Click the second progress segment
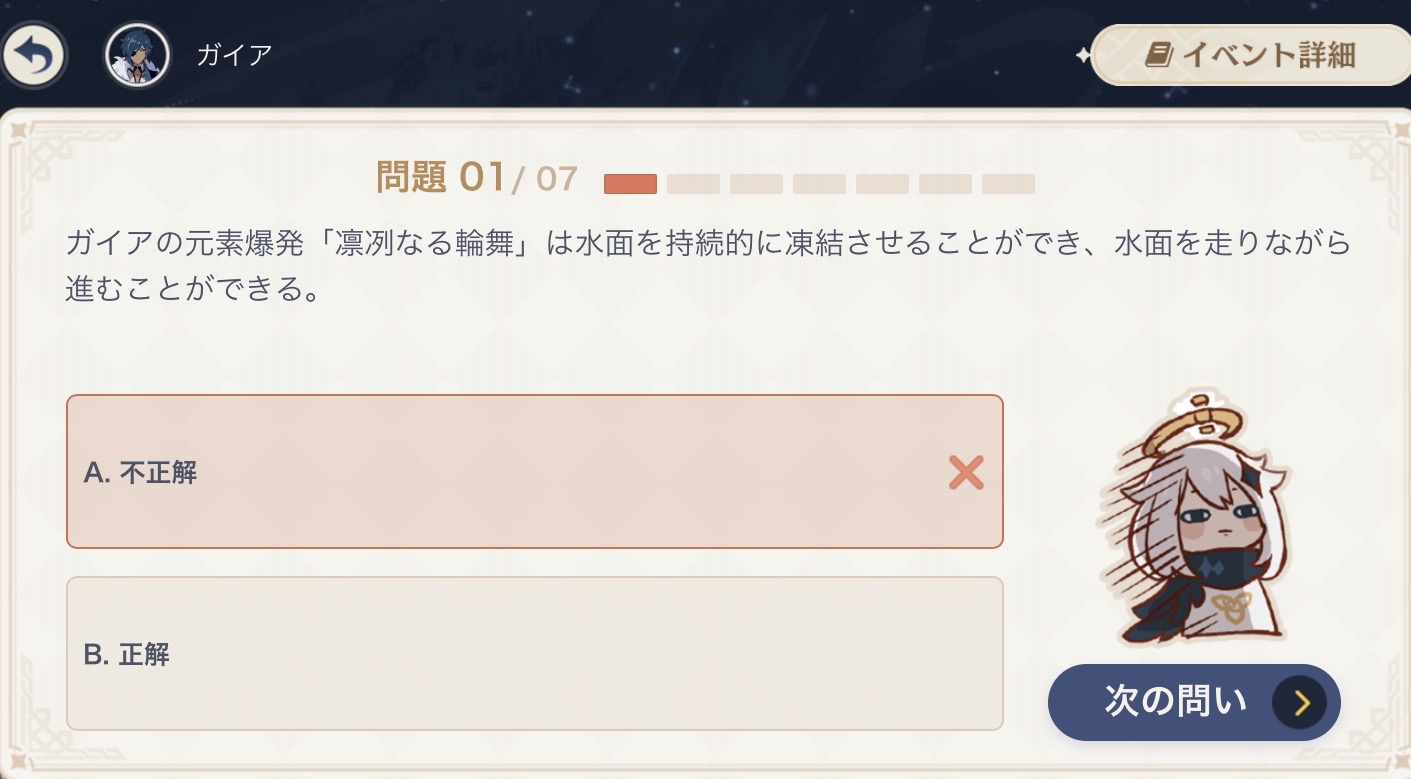The image size is (1411, 779). click(x=693, y=184)
